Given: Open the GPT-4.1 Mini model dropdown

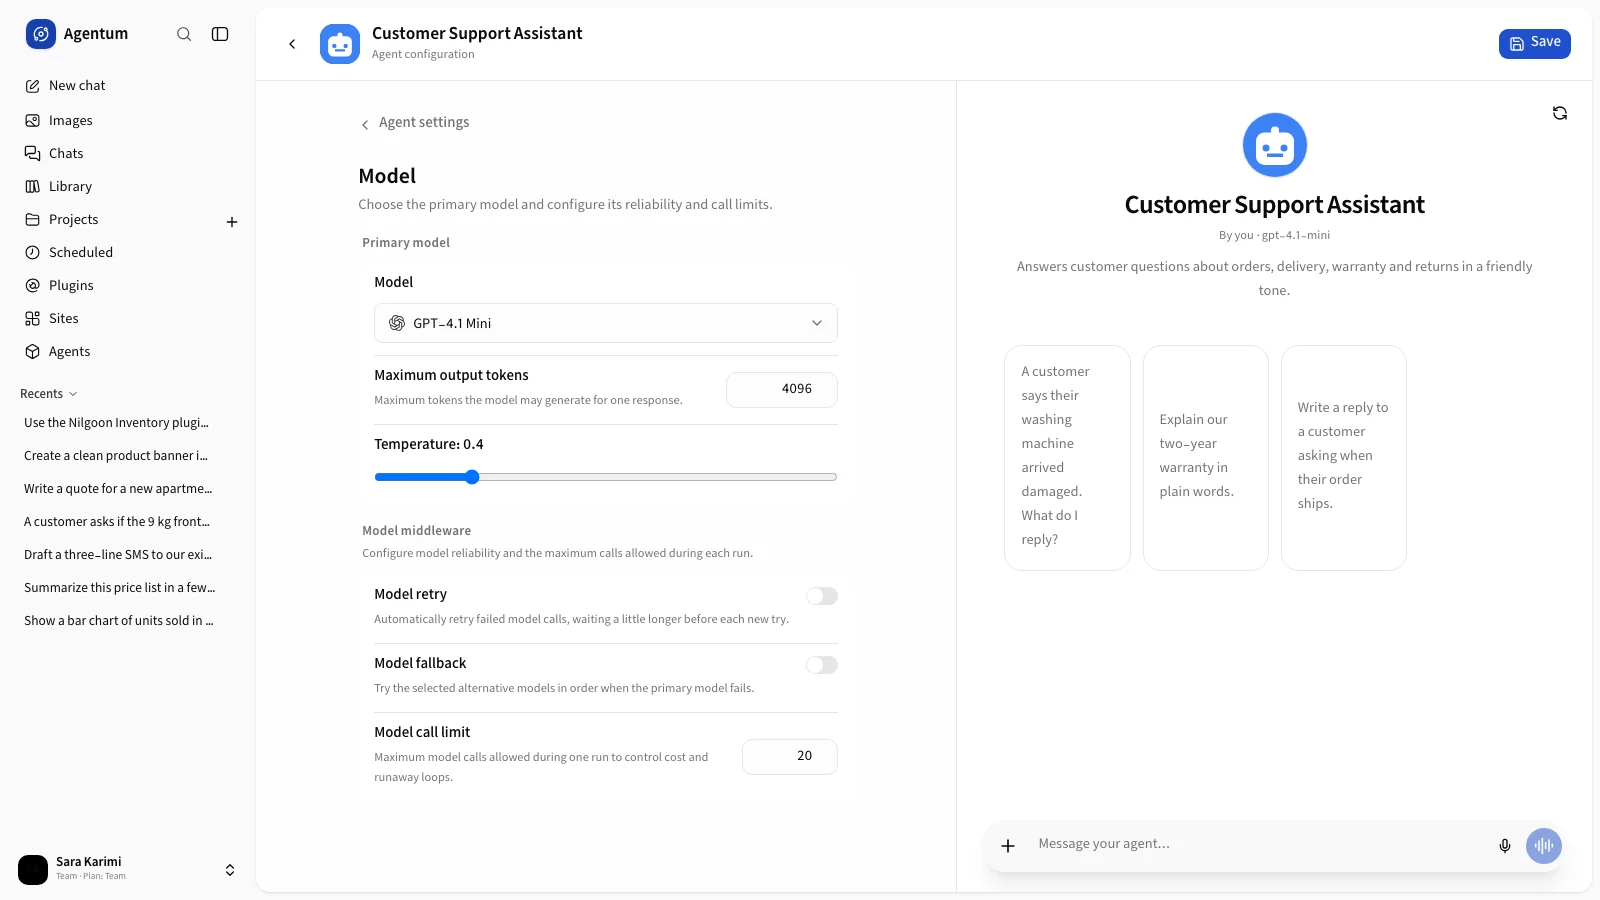Looking at the screenshot, I should point(606,323).
